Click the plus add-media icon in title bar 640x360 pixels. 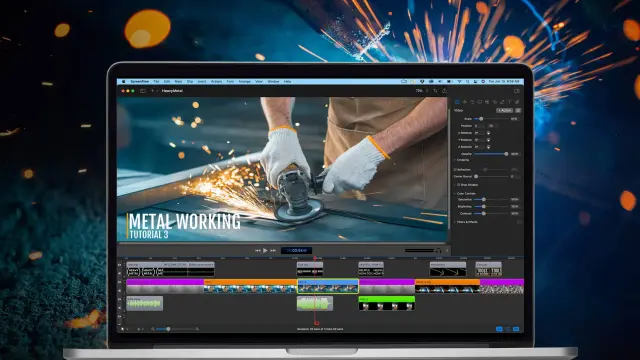pos(152,91)
